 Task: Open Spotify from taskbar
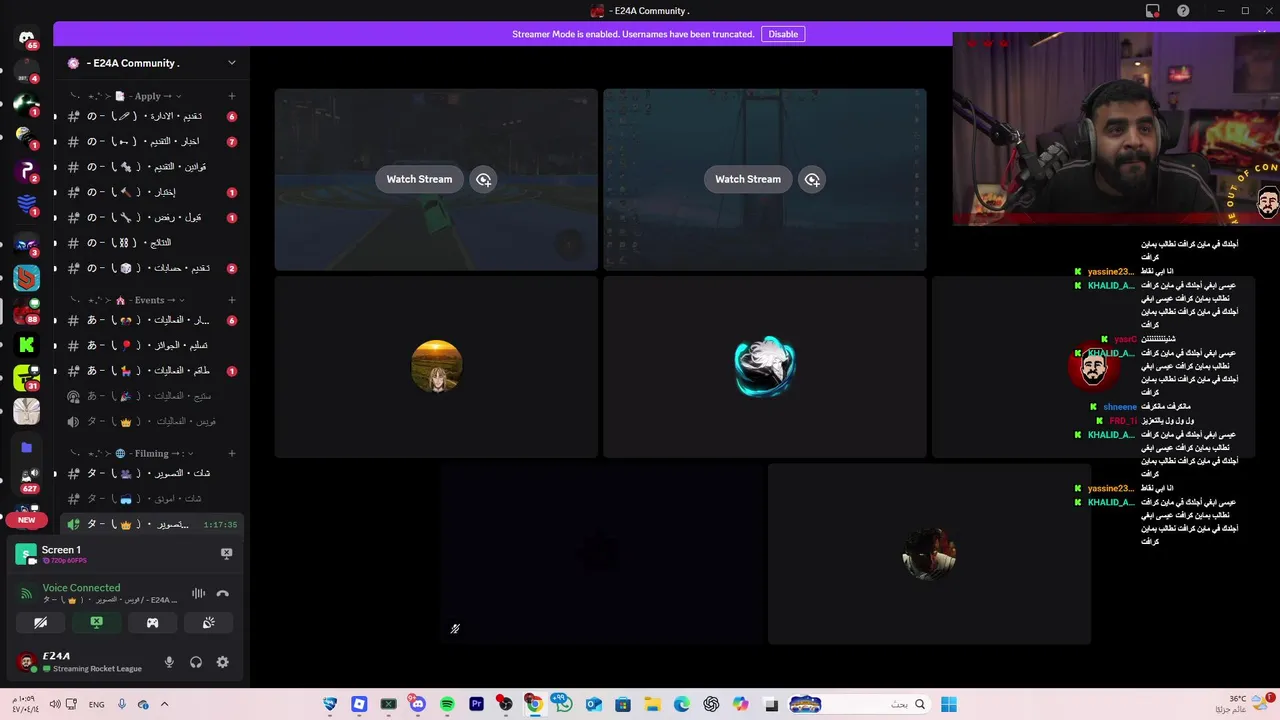[447, 704]
